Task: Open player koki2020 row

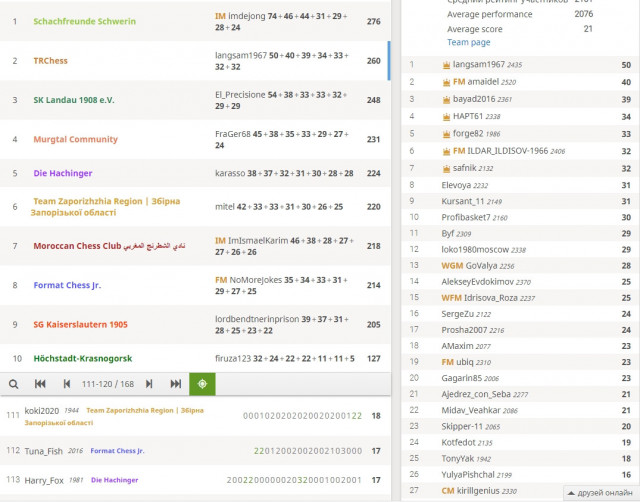Action: [195, 416]
